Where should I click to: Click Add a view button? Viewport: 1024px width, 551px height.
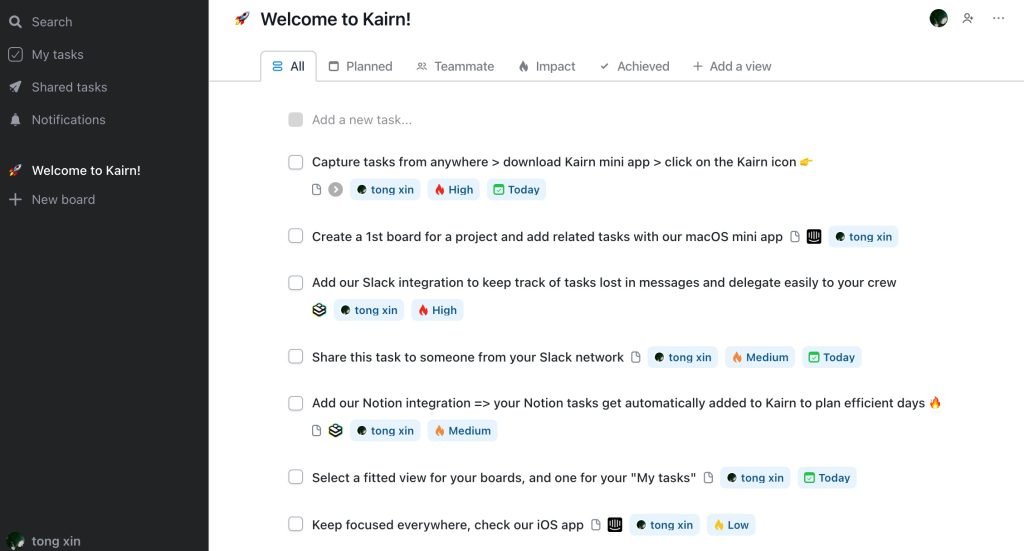point(732,66)
